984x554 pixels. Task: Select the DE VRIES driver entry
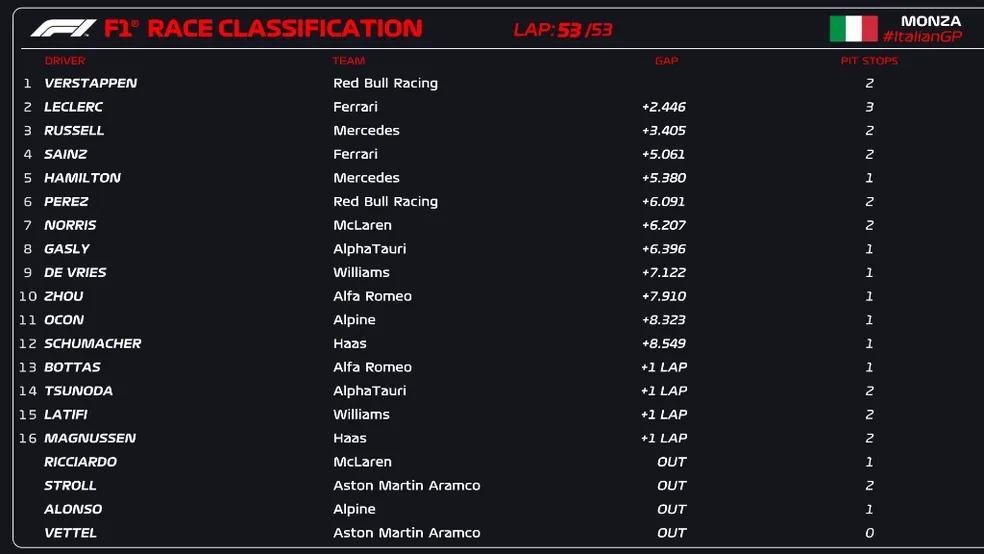75,272
